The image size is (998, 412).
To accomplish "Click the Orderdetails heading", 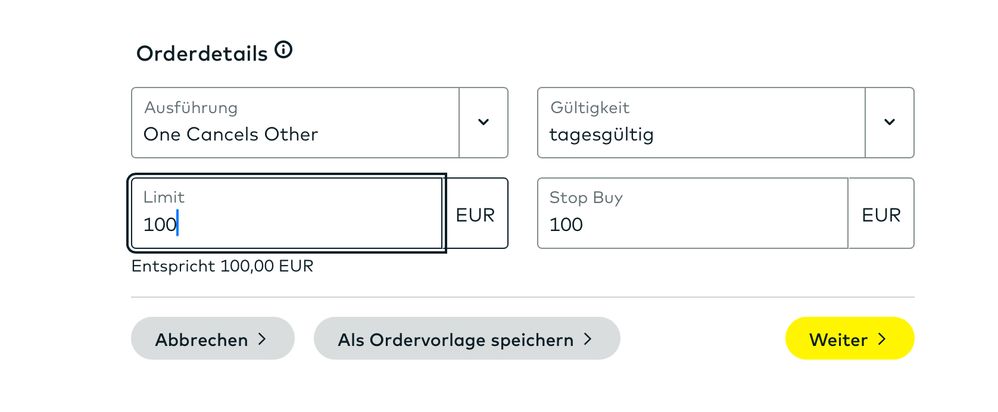I will (x=202, y=53).
